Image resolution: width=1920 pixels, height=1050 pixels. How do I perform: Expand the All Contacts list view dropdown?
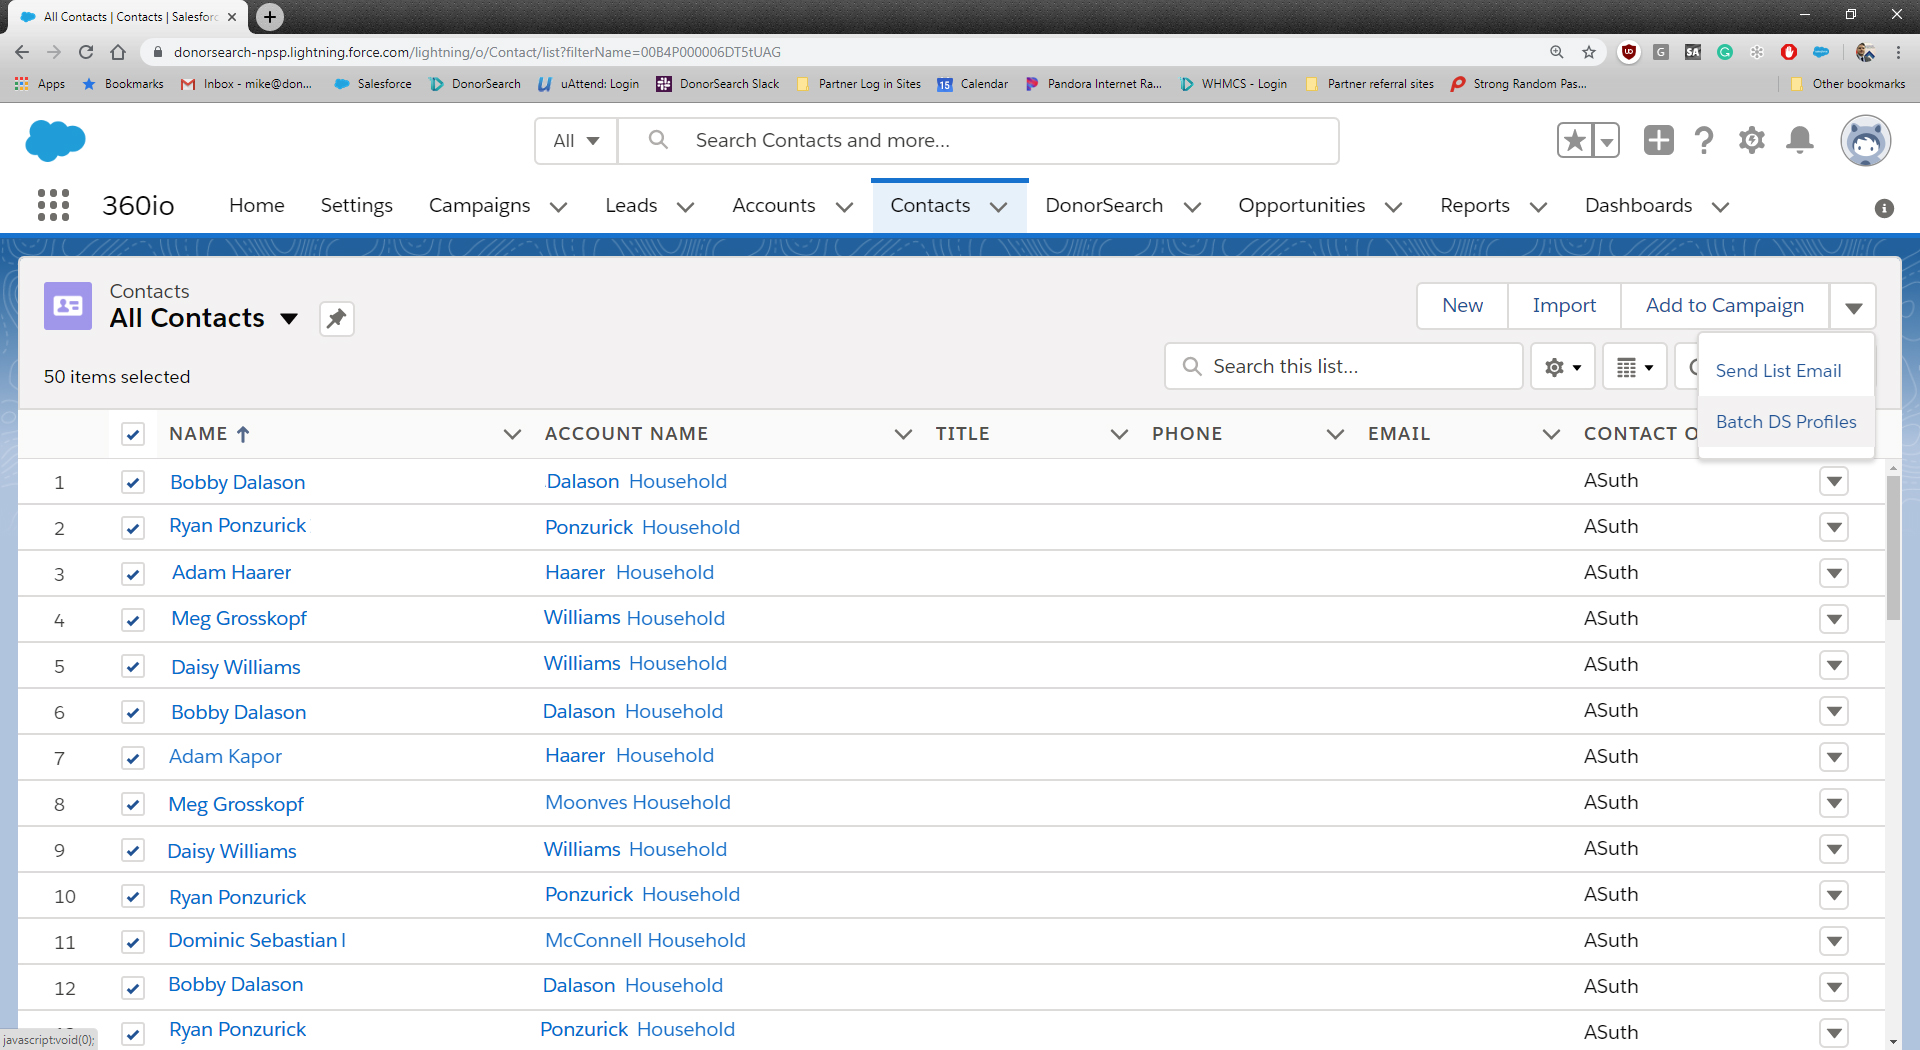click(289, 319)
